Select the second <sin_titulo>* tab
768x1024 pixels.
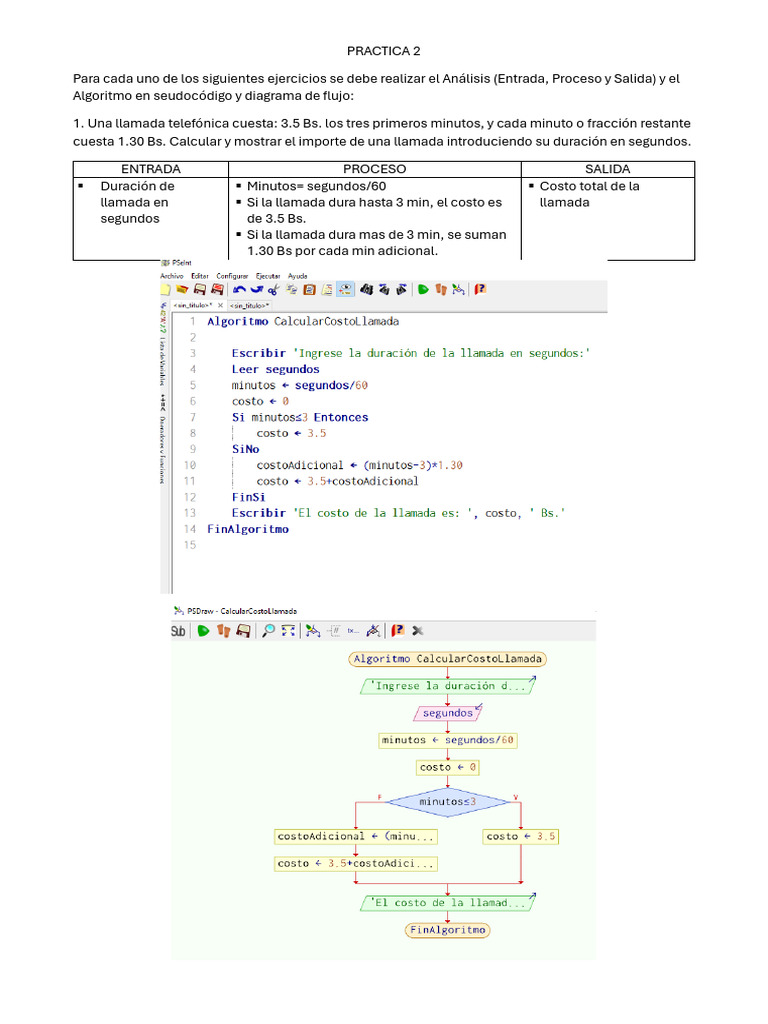pyautogui.click(x=249, y=305)
